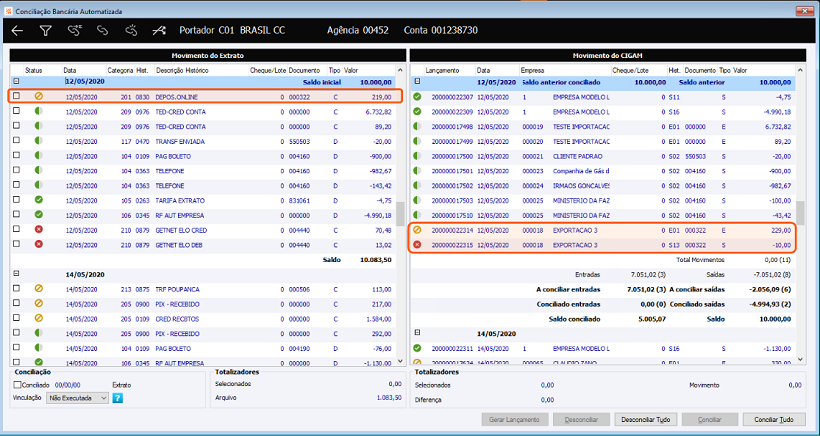Click the back arrow in the toolbar
820x436 pixels.
coord(17,31)
